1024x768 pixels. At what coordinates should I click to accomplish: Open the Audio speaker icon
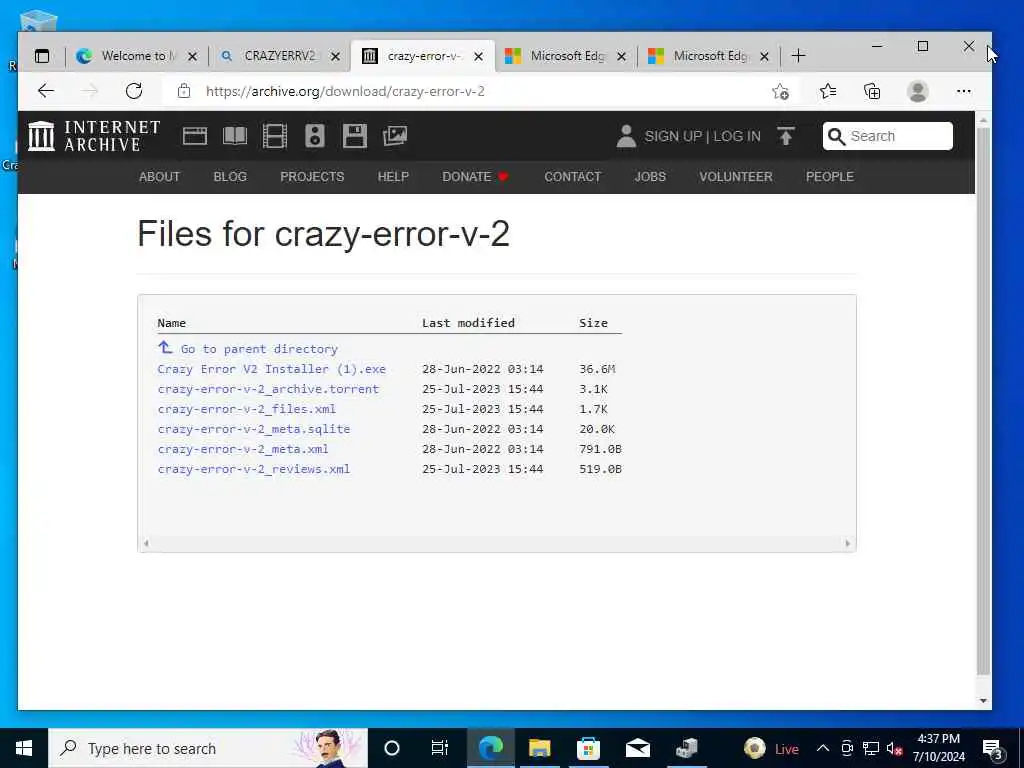point(315,136)
